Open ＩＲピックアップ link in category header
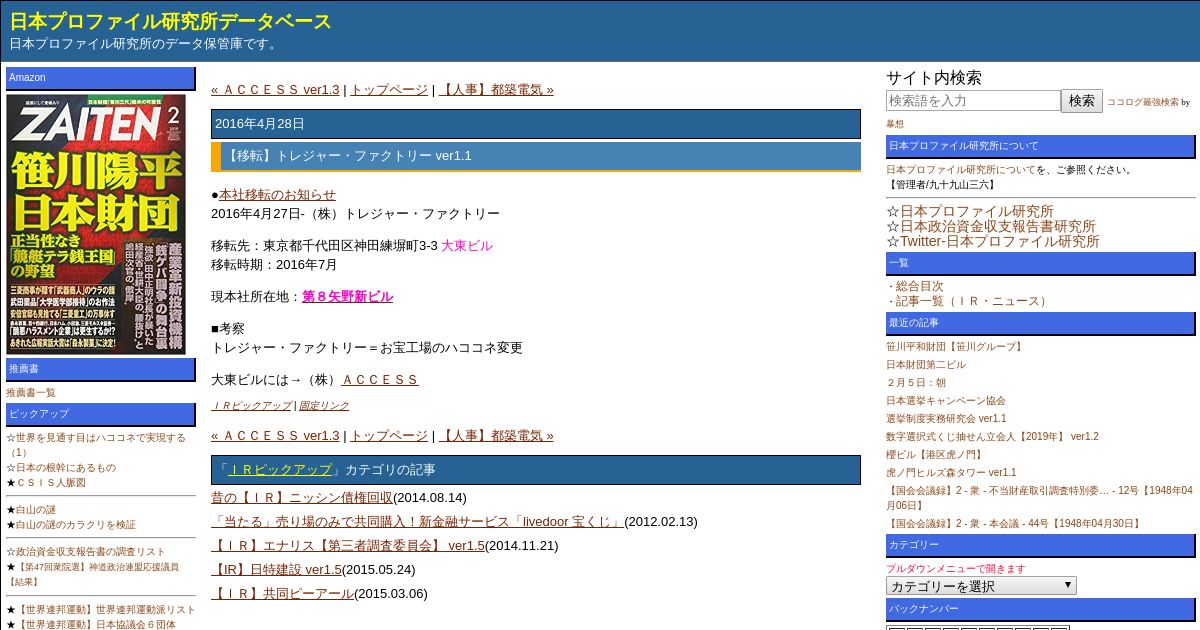 [x=279, y=469]
